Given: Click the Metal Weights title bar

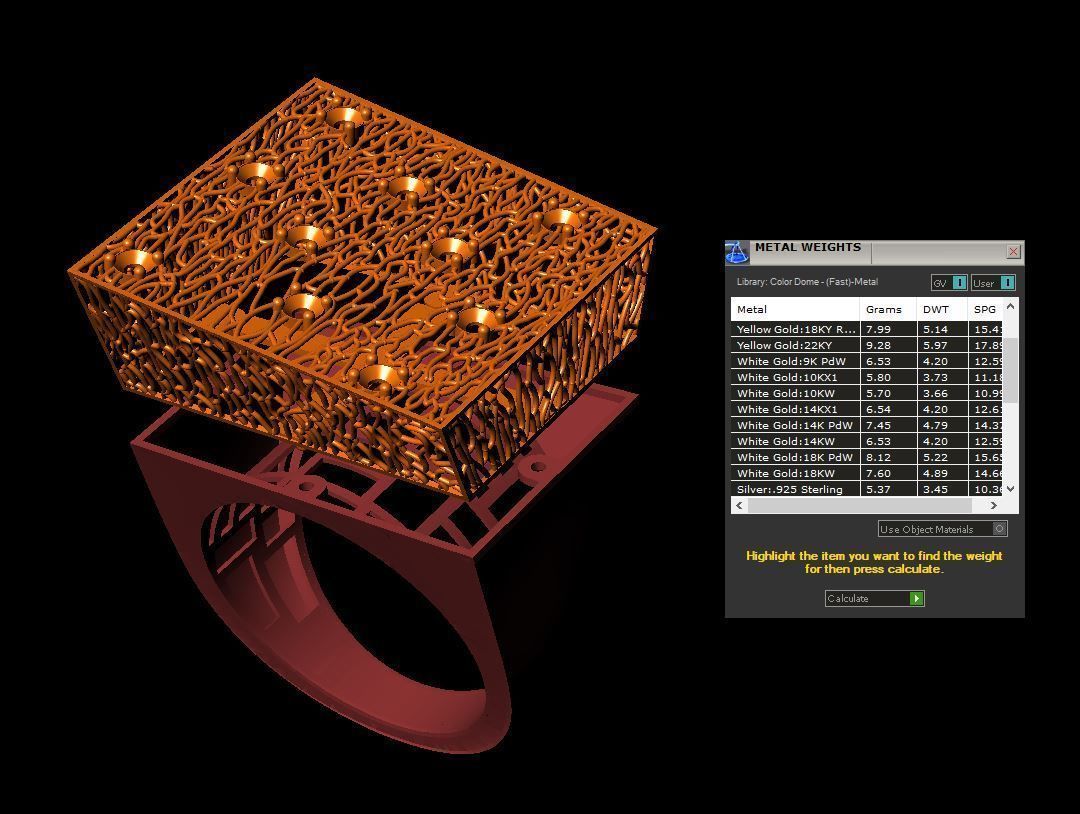Looking at the screenshot, I should (x=875, y=252).
